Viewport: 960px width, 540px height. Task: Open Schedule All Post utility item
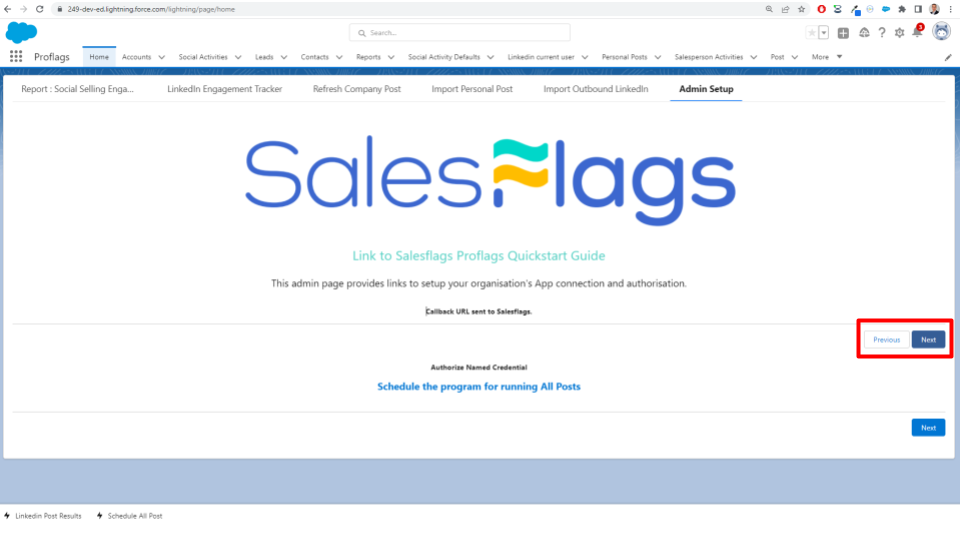(130, 516)
